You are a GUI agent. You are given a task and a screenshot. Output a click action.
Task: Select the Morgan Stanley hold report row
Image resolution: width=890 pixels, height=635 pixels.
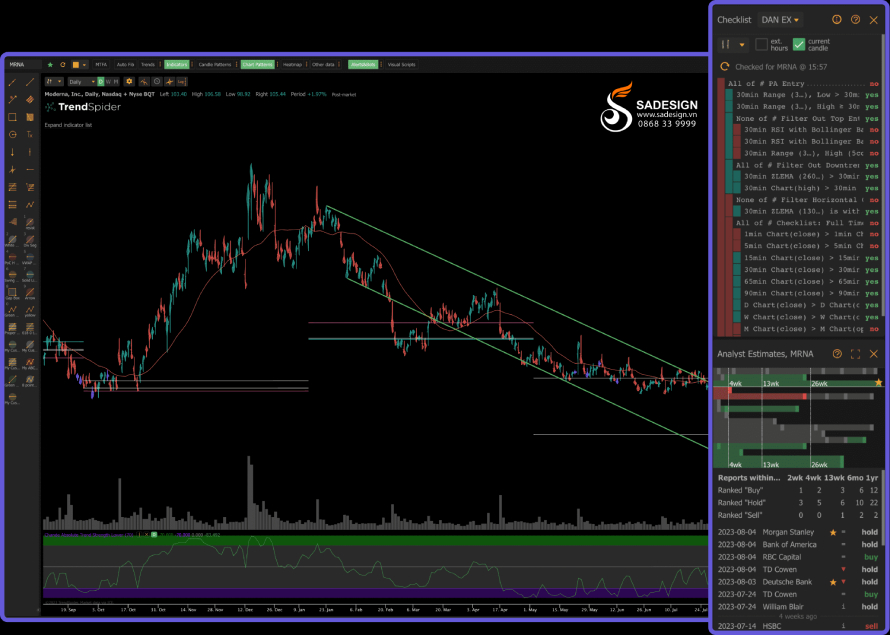coord(798,532)
